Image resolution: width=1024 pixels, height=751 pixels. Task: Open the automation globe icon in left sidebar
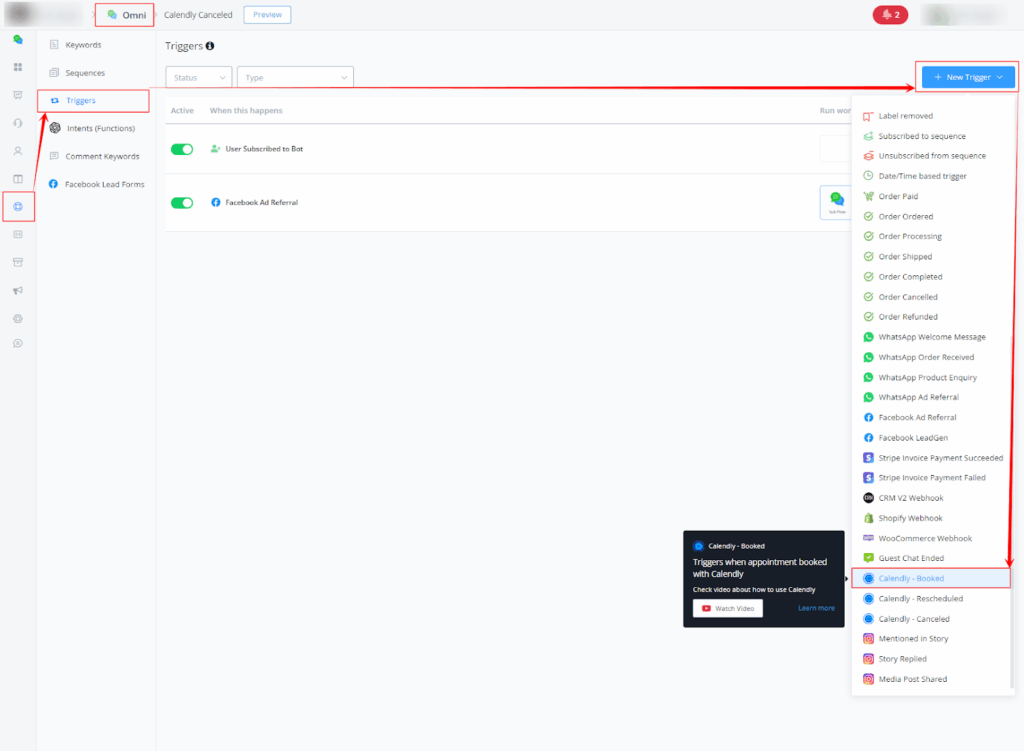point(18,206)
